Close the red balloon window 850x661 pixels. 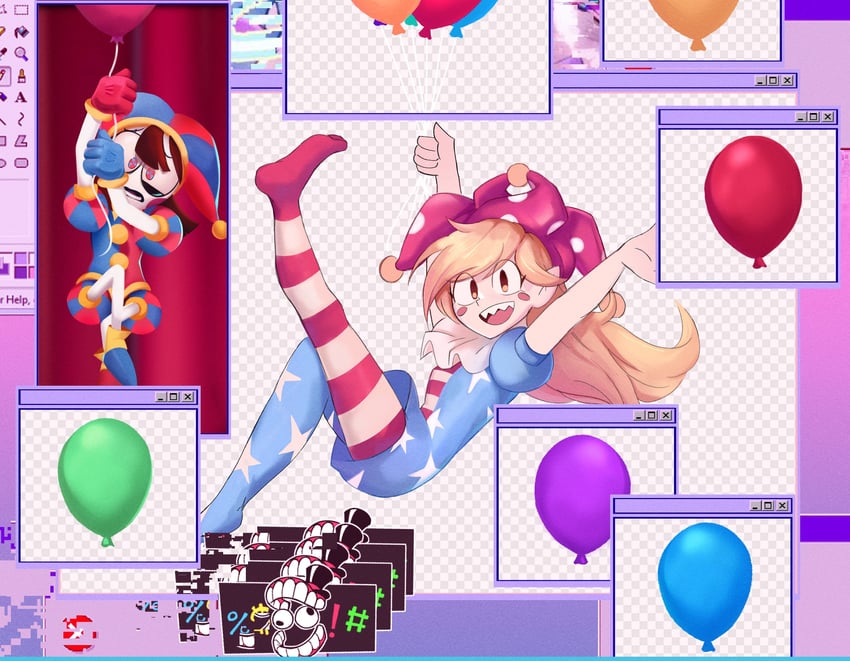(828, 117)
